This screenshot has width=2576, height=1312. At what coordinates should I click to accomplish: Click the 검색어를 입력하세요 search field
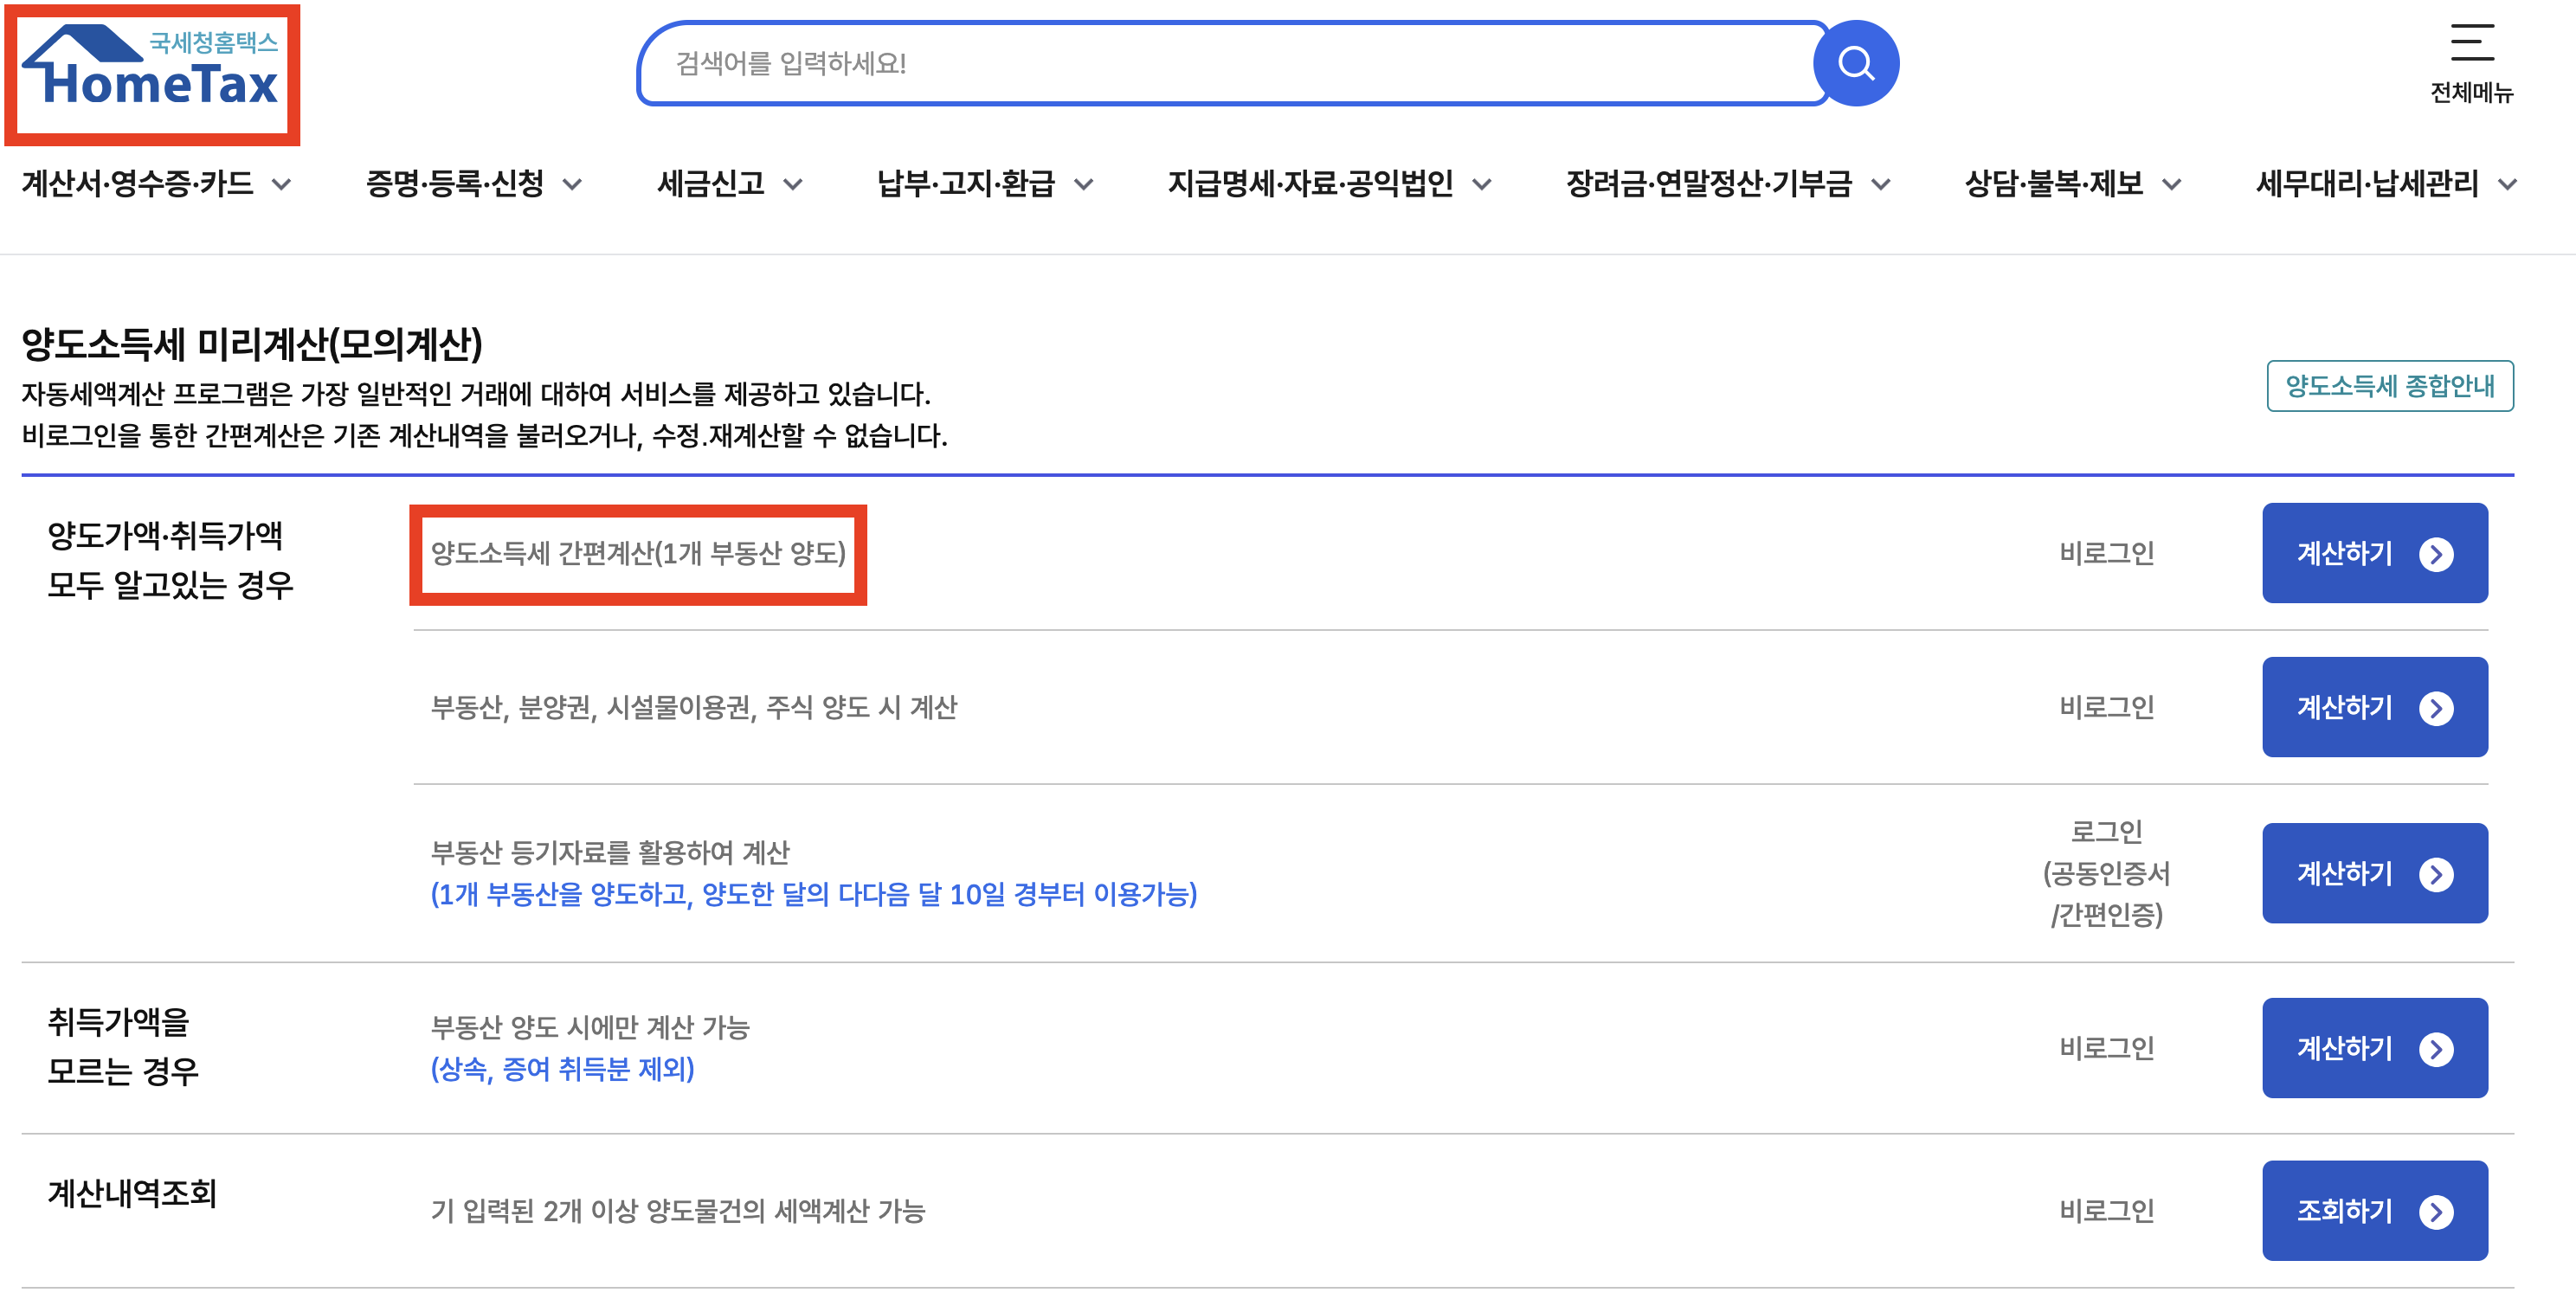tap(1230, 64)
